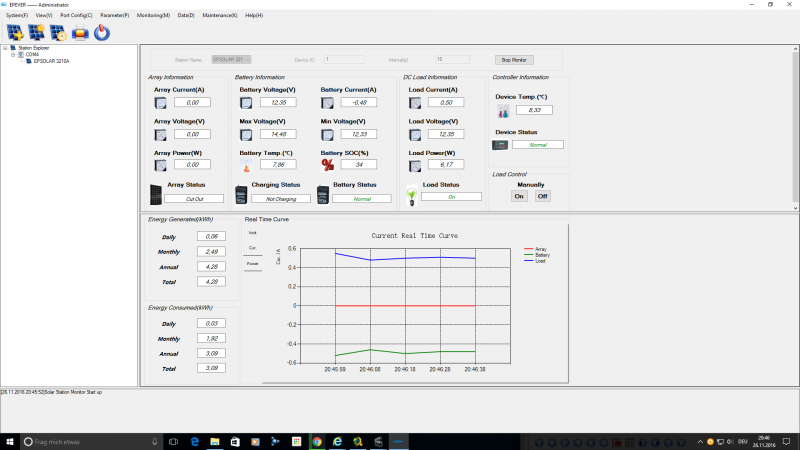Screen dimensions: 800x450
Task: Turn the load On manually
Action: click(x=519, y=196)
